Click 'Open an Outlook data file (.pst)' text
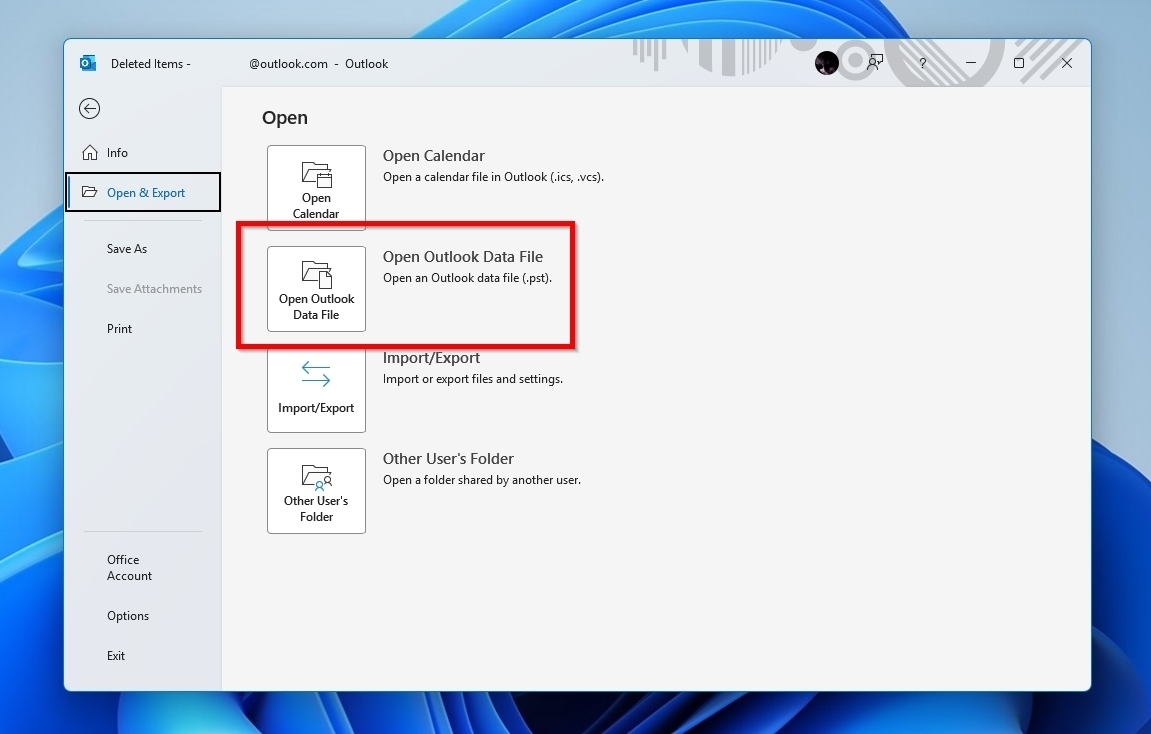 click(468, 278)
